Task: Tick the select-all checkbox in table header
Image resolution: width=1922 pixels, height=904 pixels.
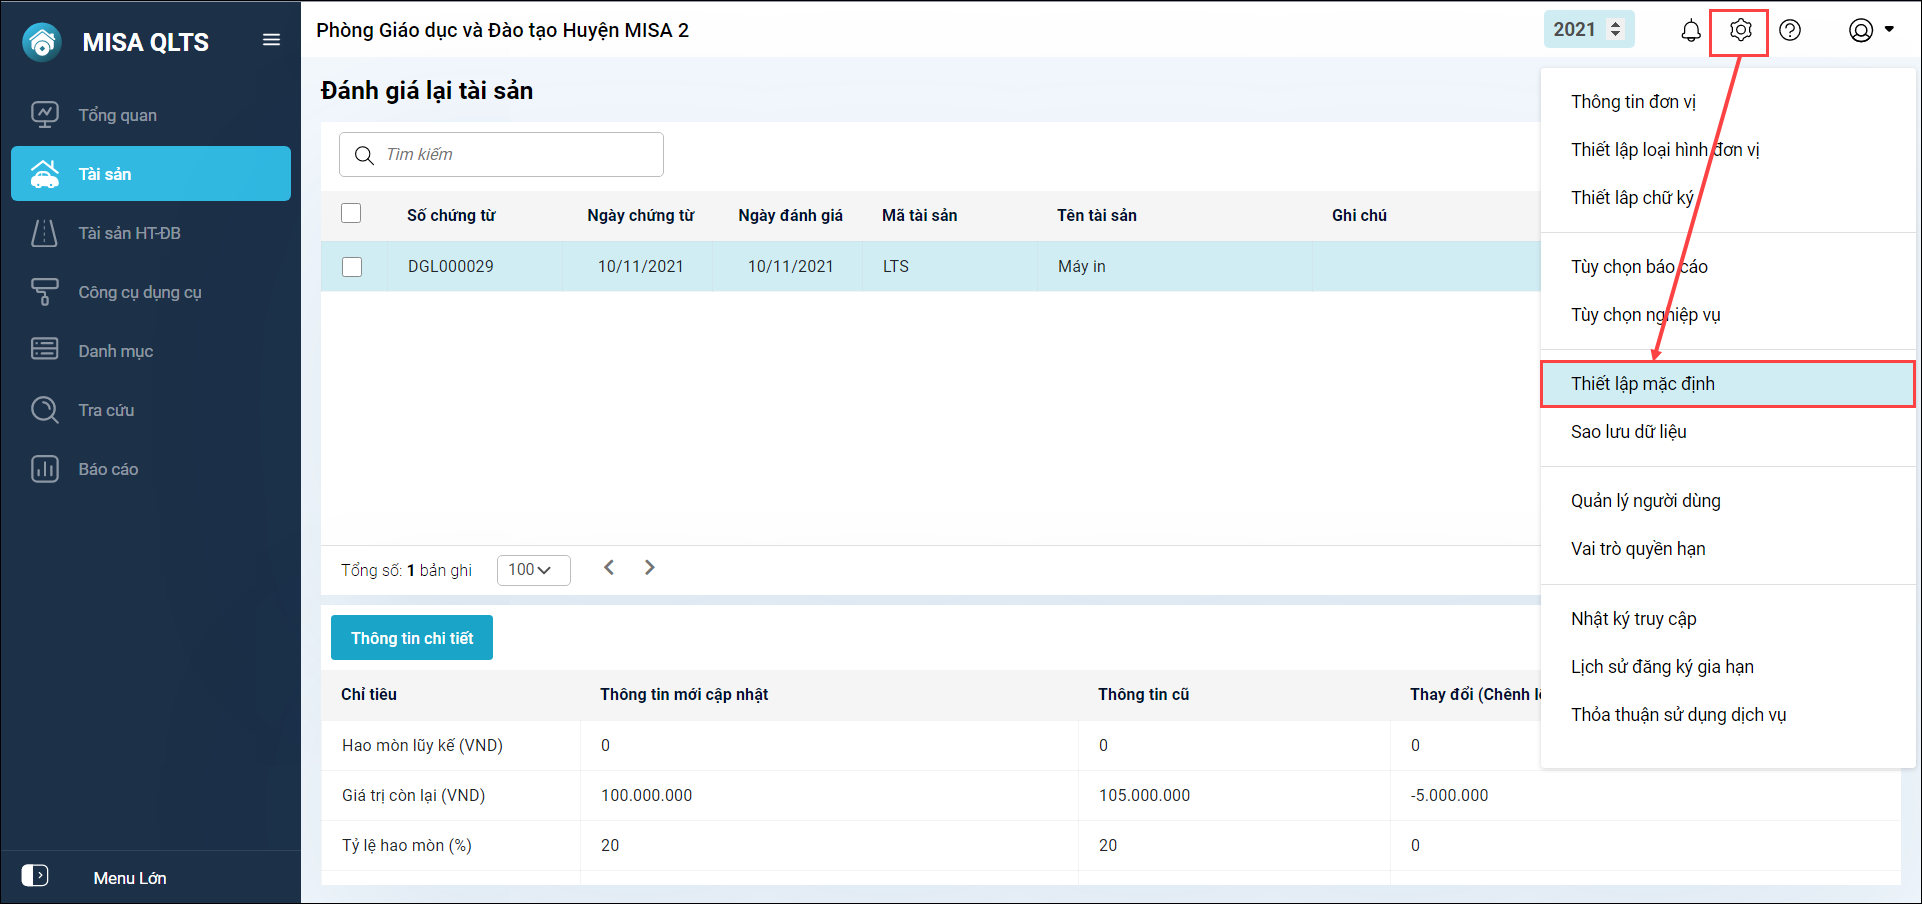Action: pyautogui.click(x=351, y=214)
